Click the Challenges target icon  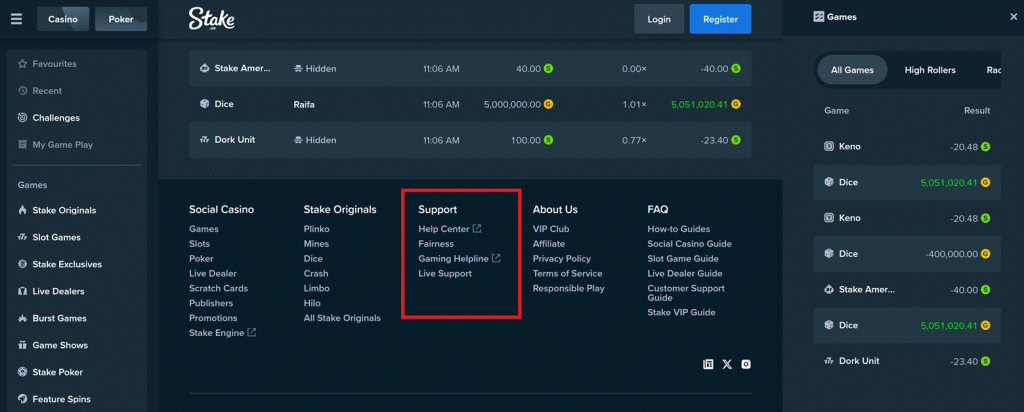pos(23,118)
